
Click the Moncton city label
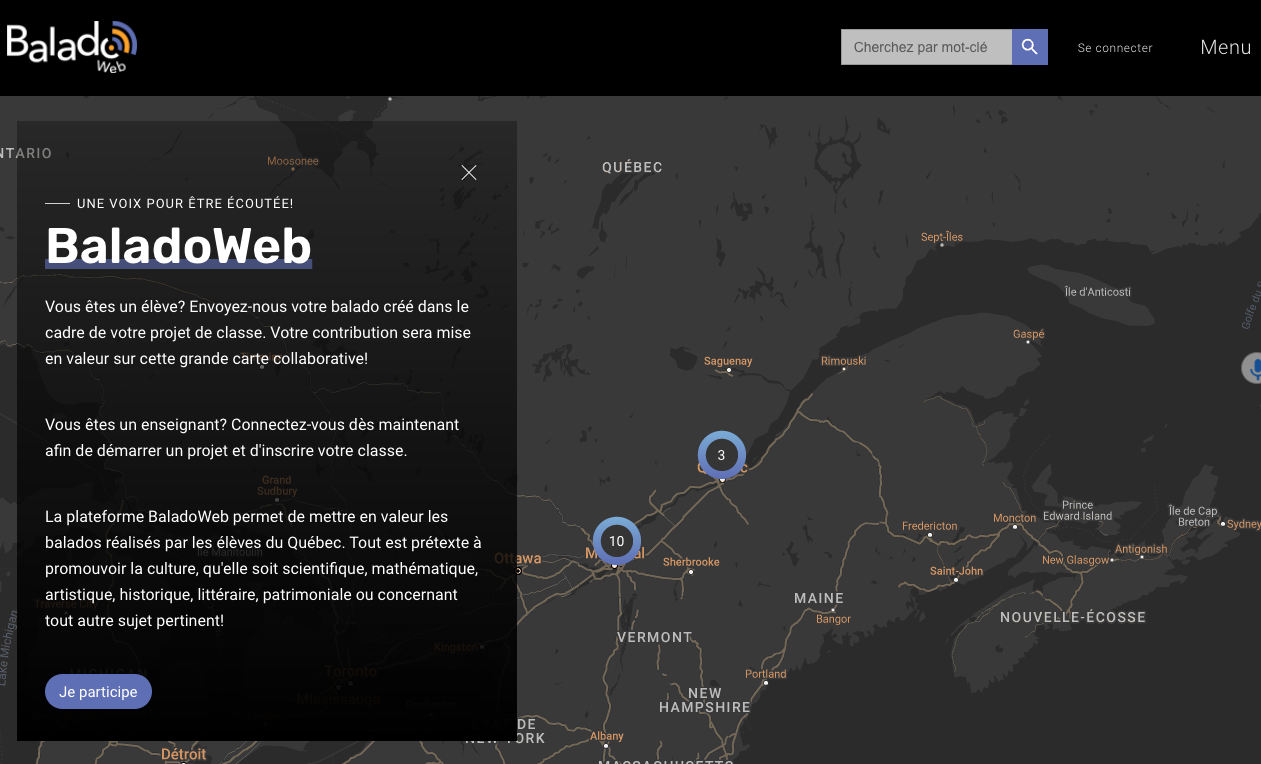tap(1014, 518)
